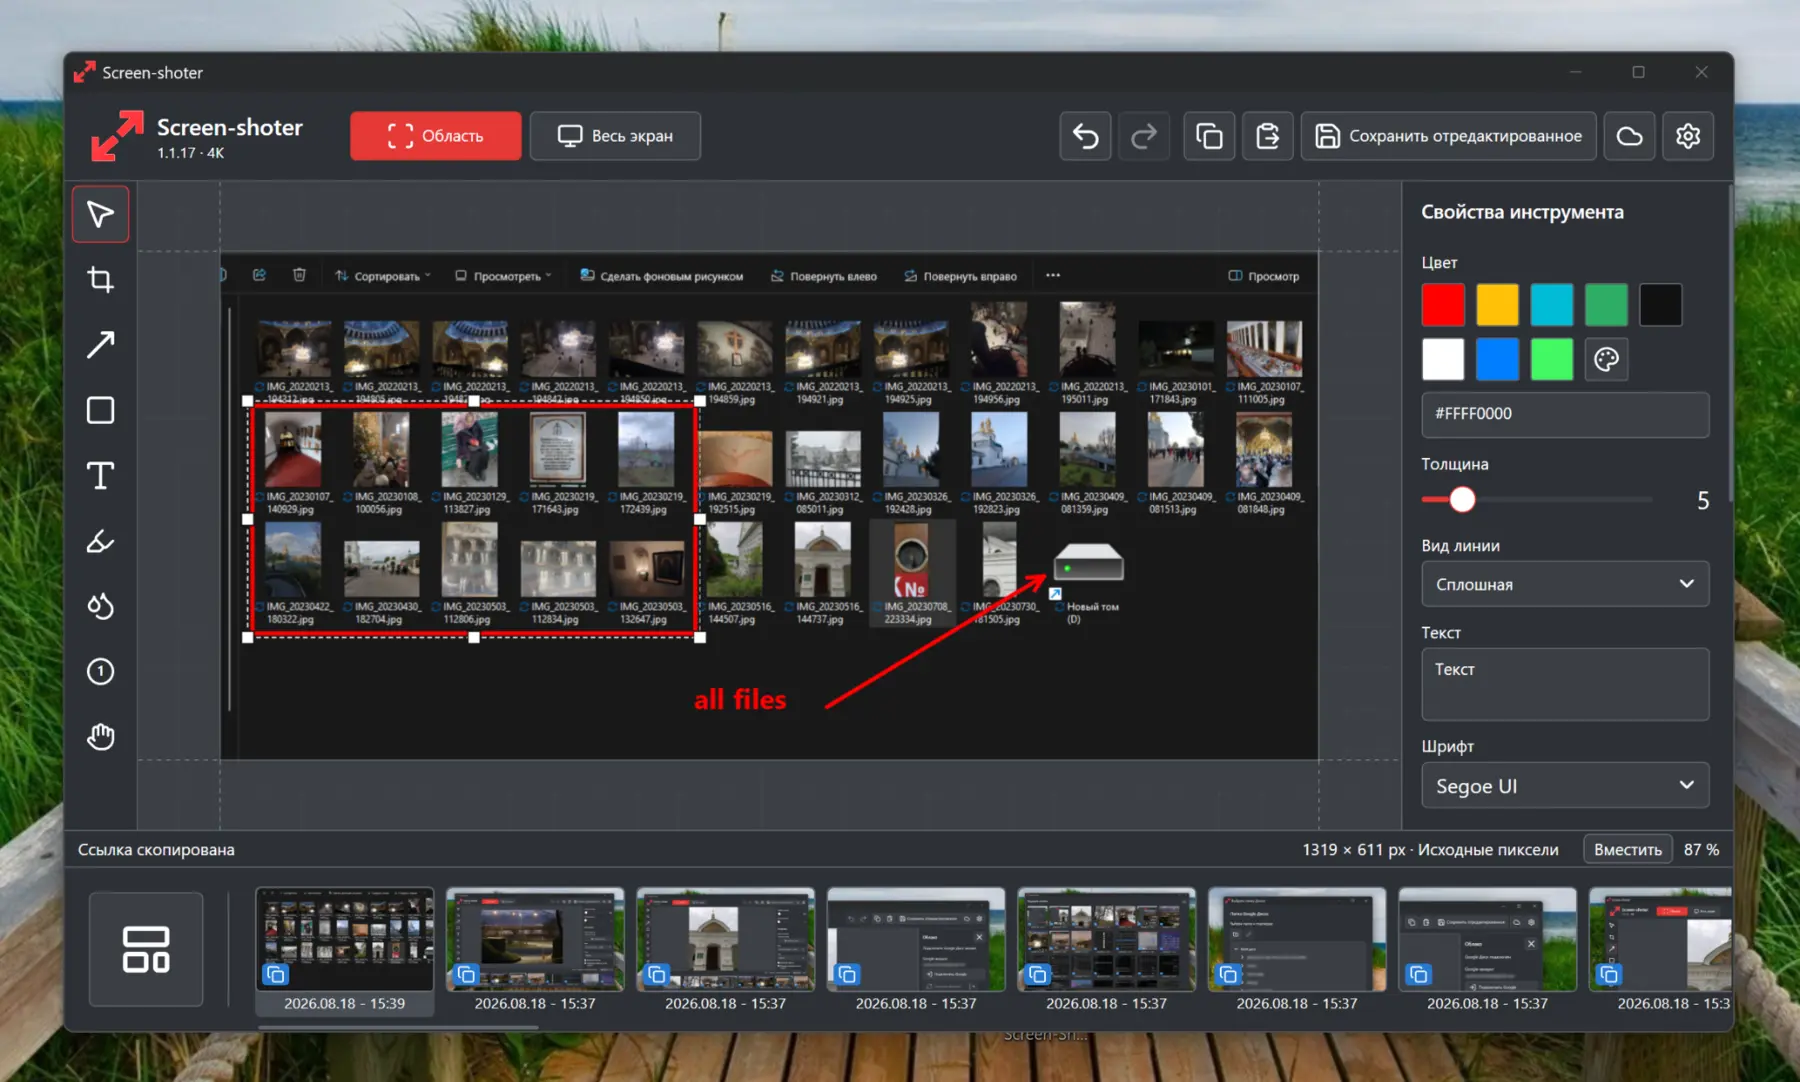
Task: Select the text tool
Action: pyautogui.click(x=100, y=475)
